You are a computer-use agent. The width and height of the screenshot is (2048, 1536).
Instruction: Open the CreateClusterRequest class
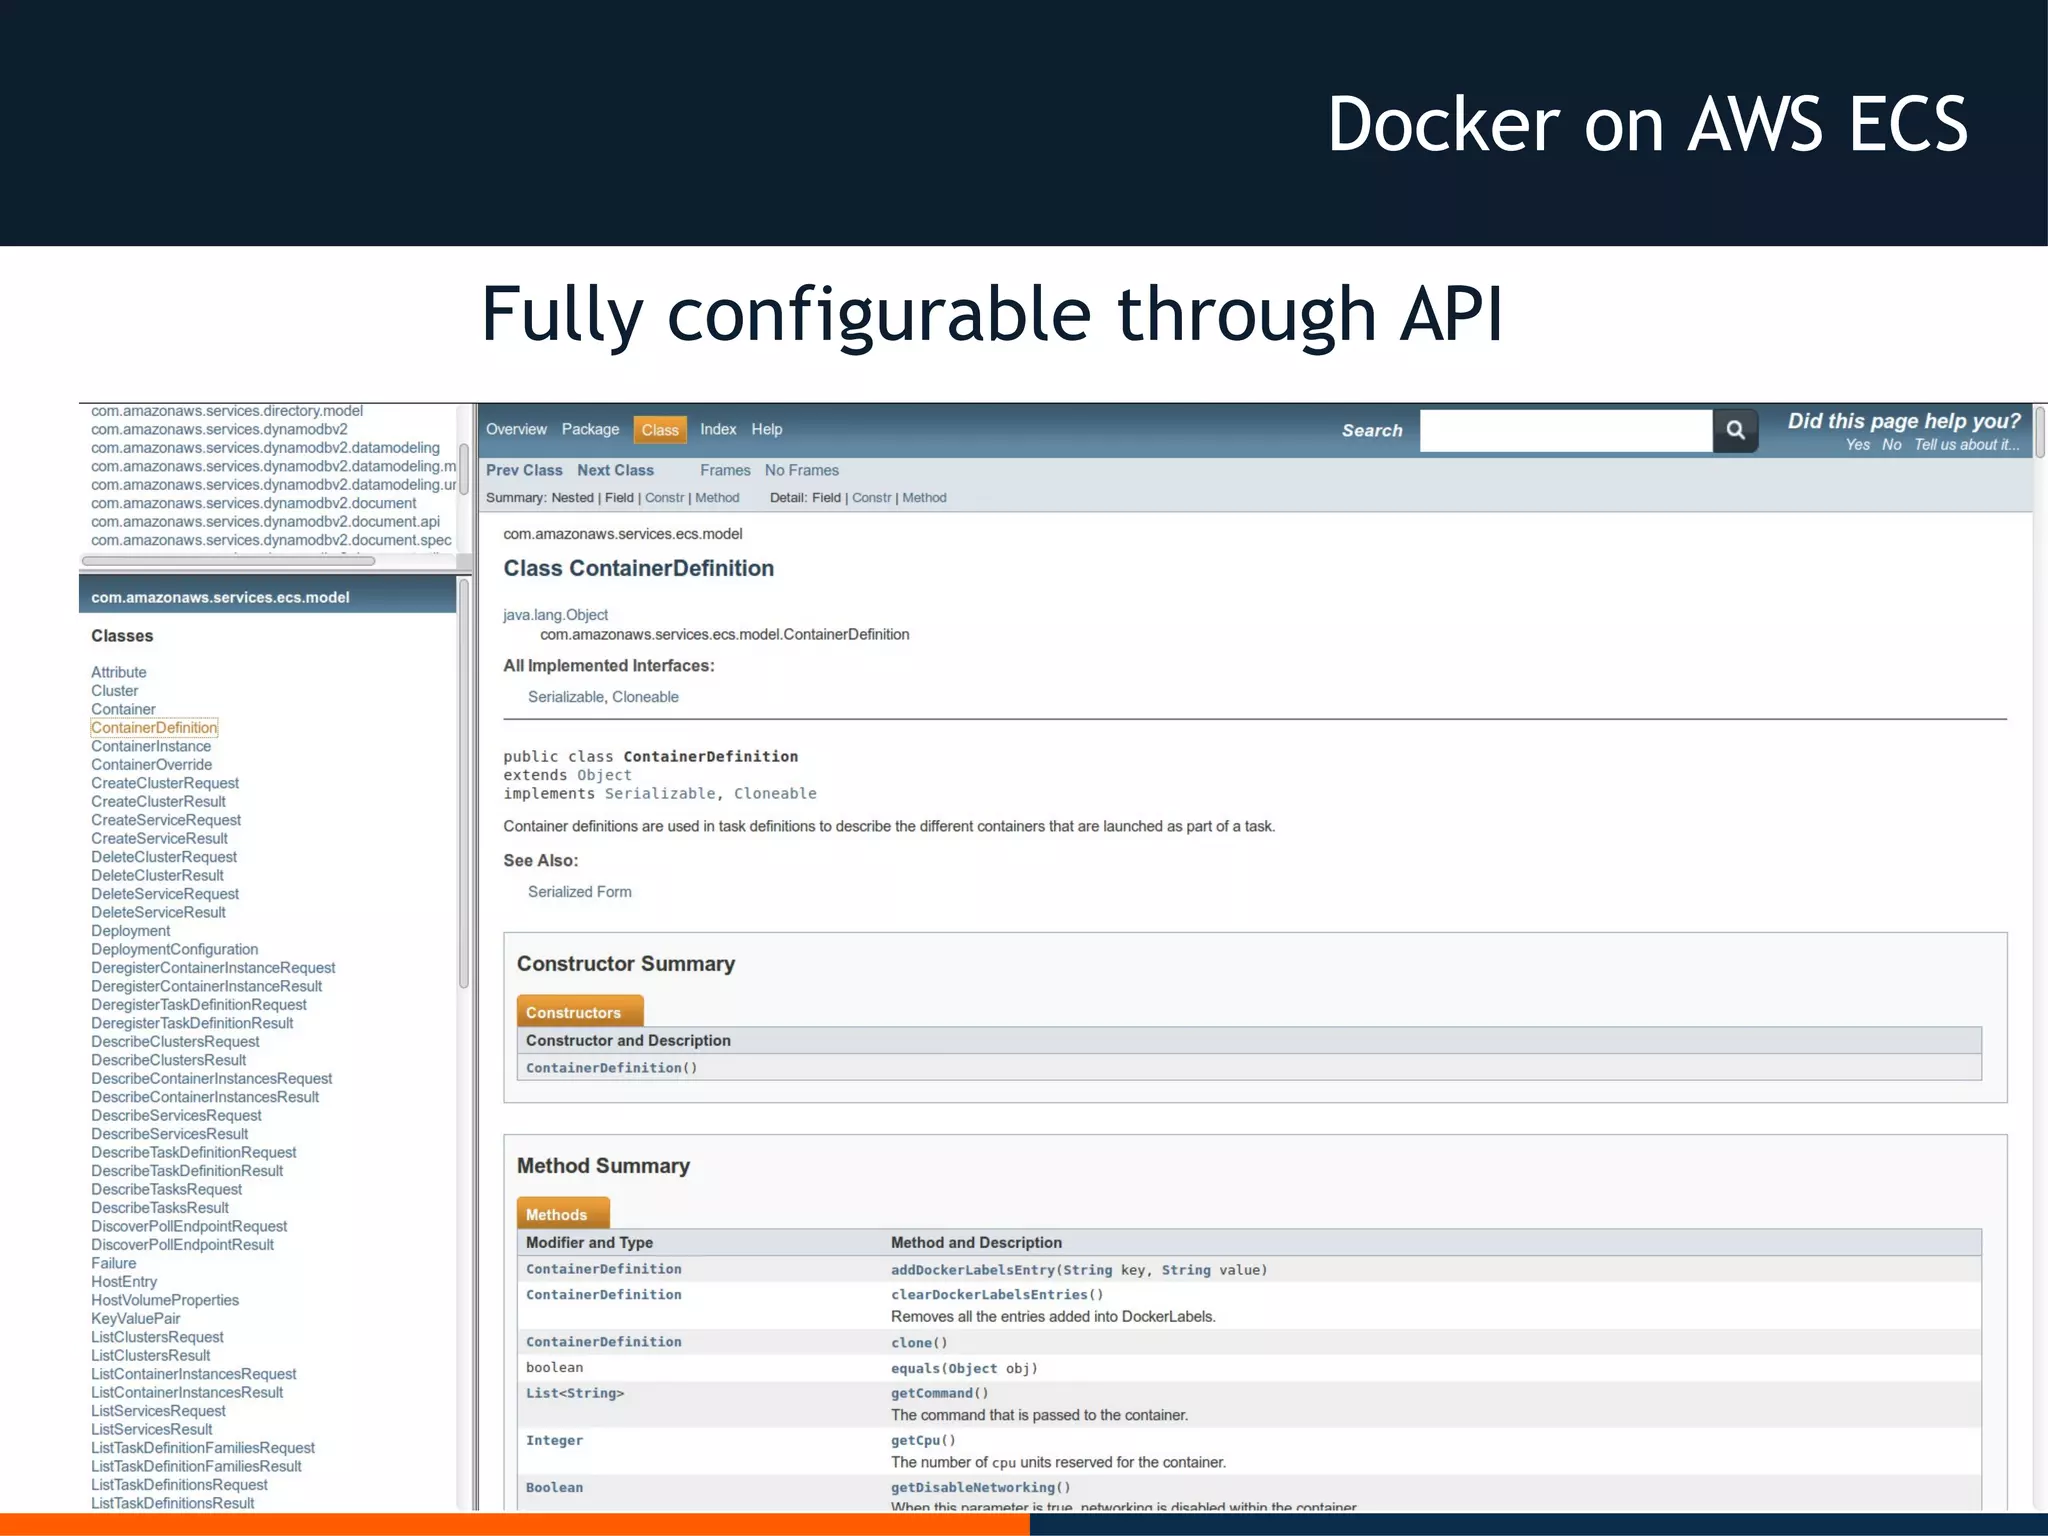click(x=165, y=784)
